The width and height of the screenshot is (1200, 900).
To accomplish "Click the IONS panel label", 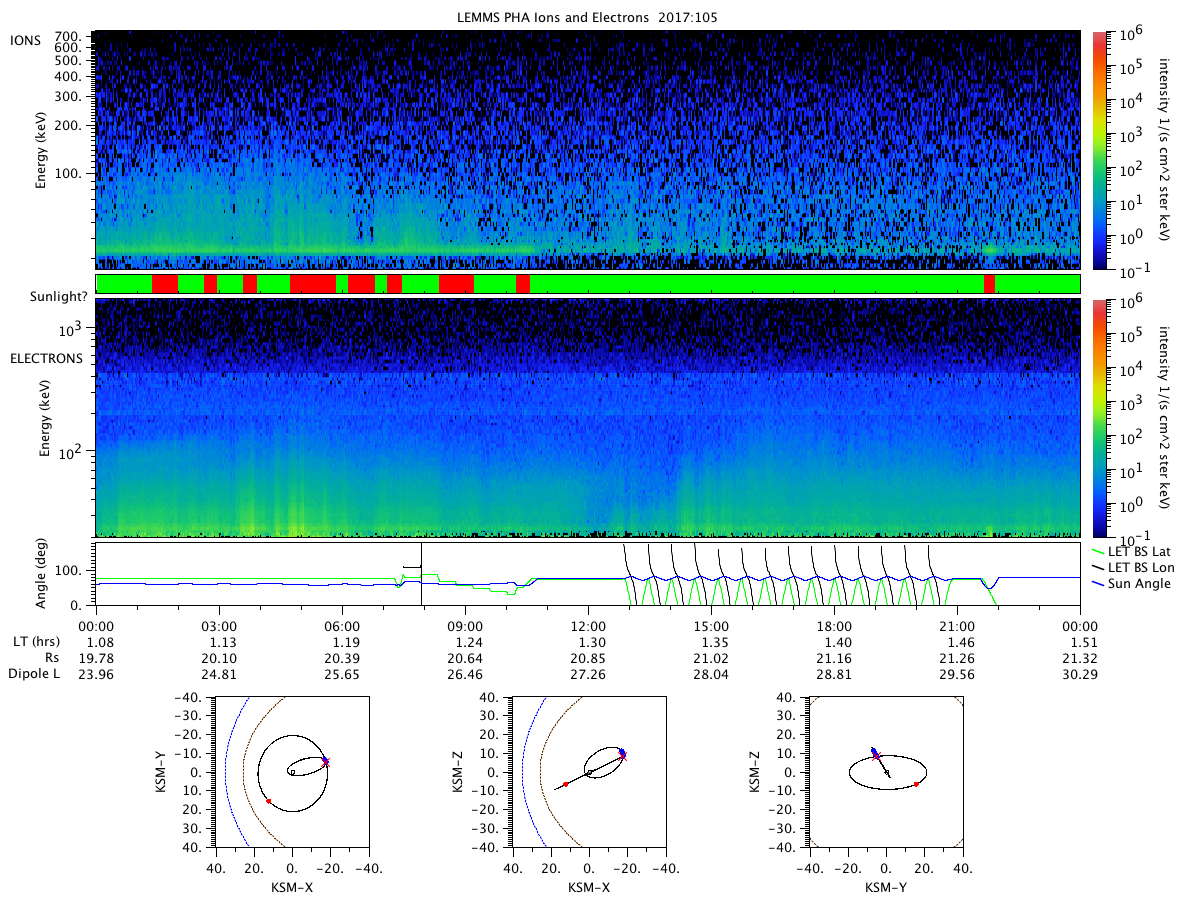I will 24,40.
